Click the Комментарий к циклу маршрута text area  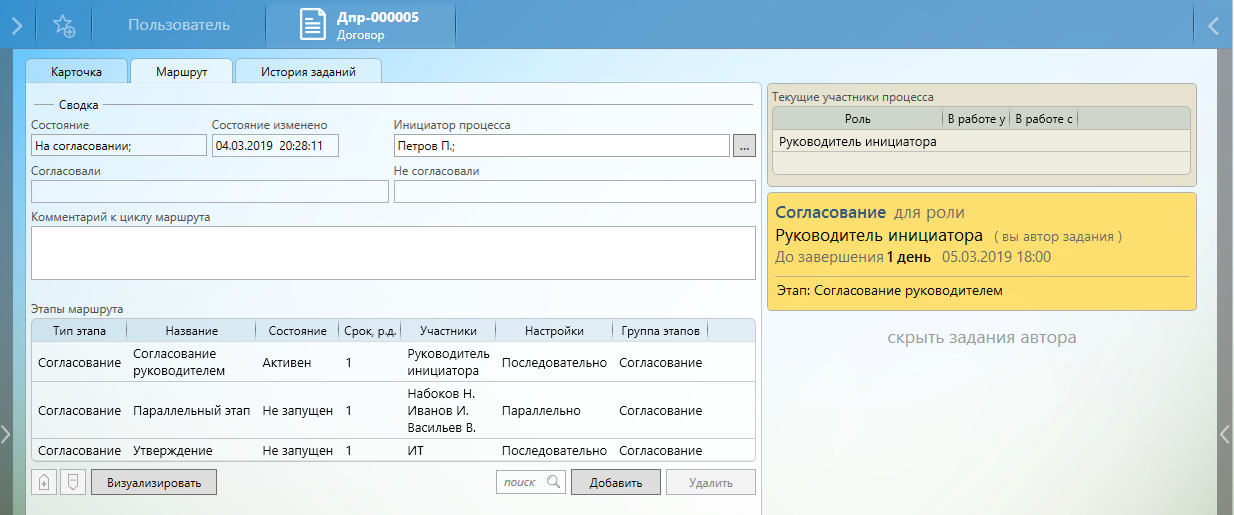click(x=393, y=253)
